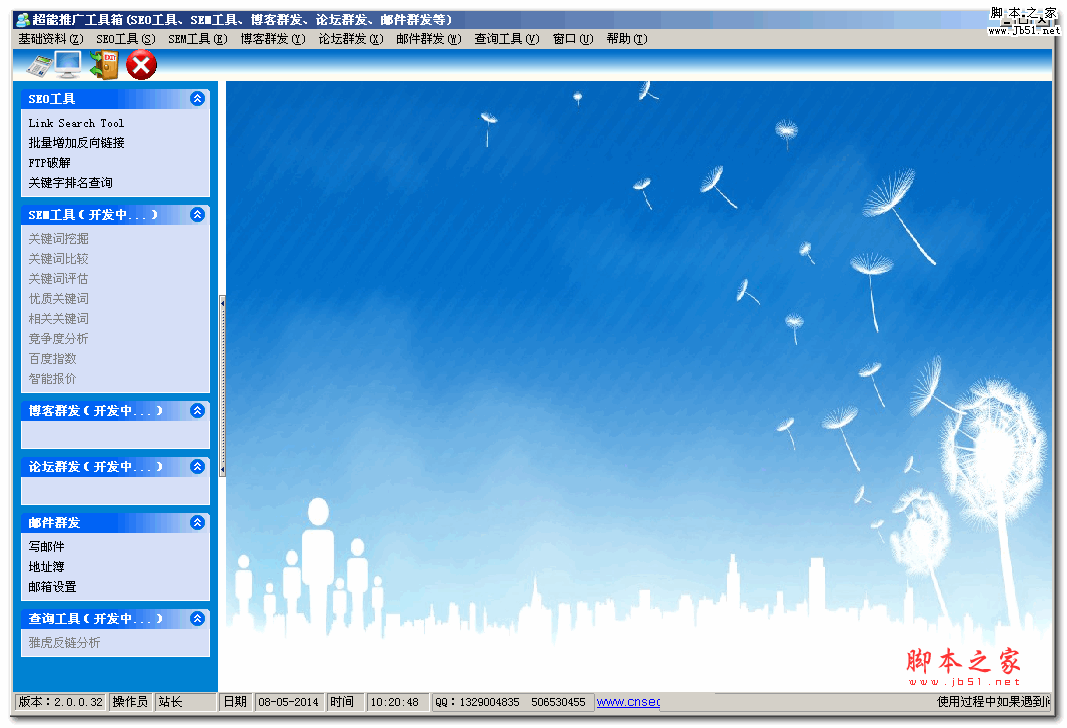Click the QQ number 1329004835 text
Viewport: 1067px width, 728px height.
(x=489, y=701)
